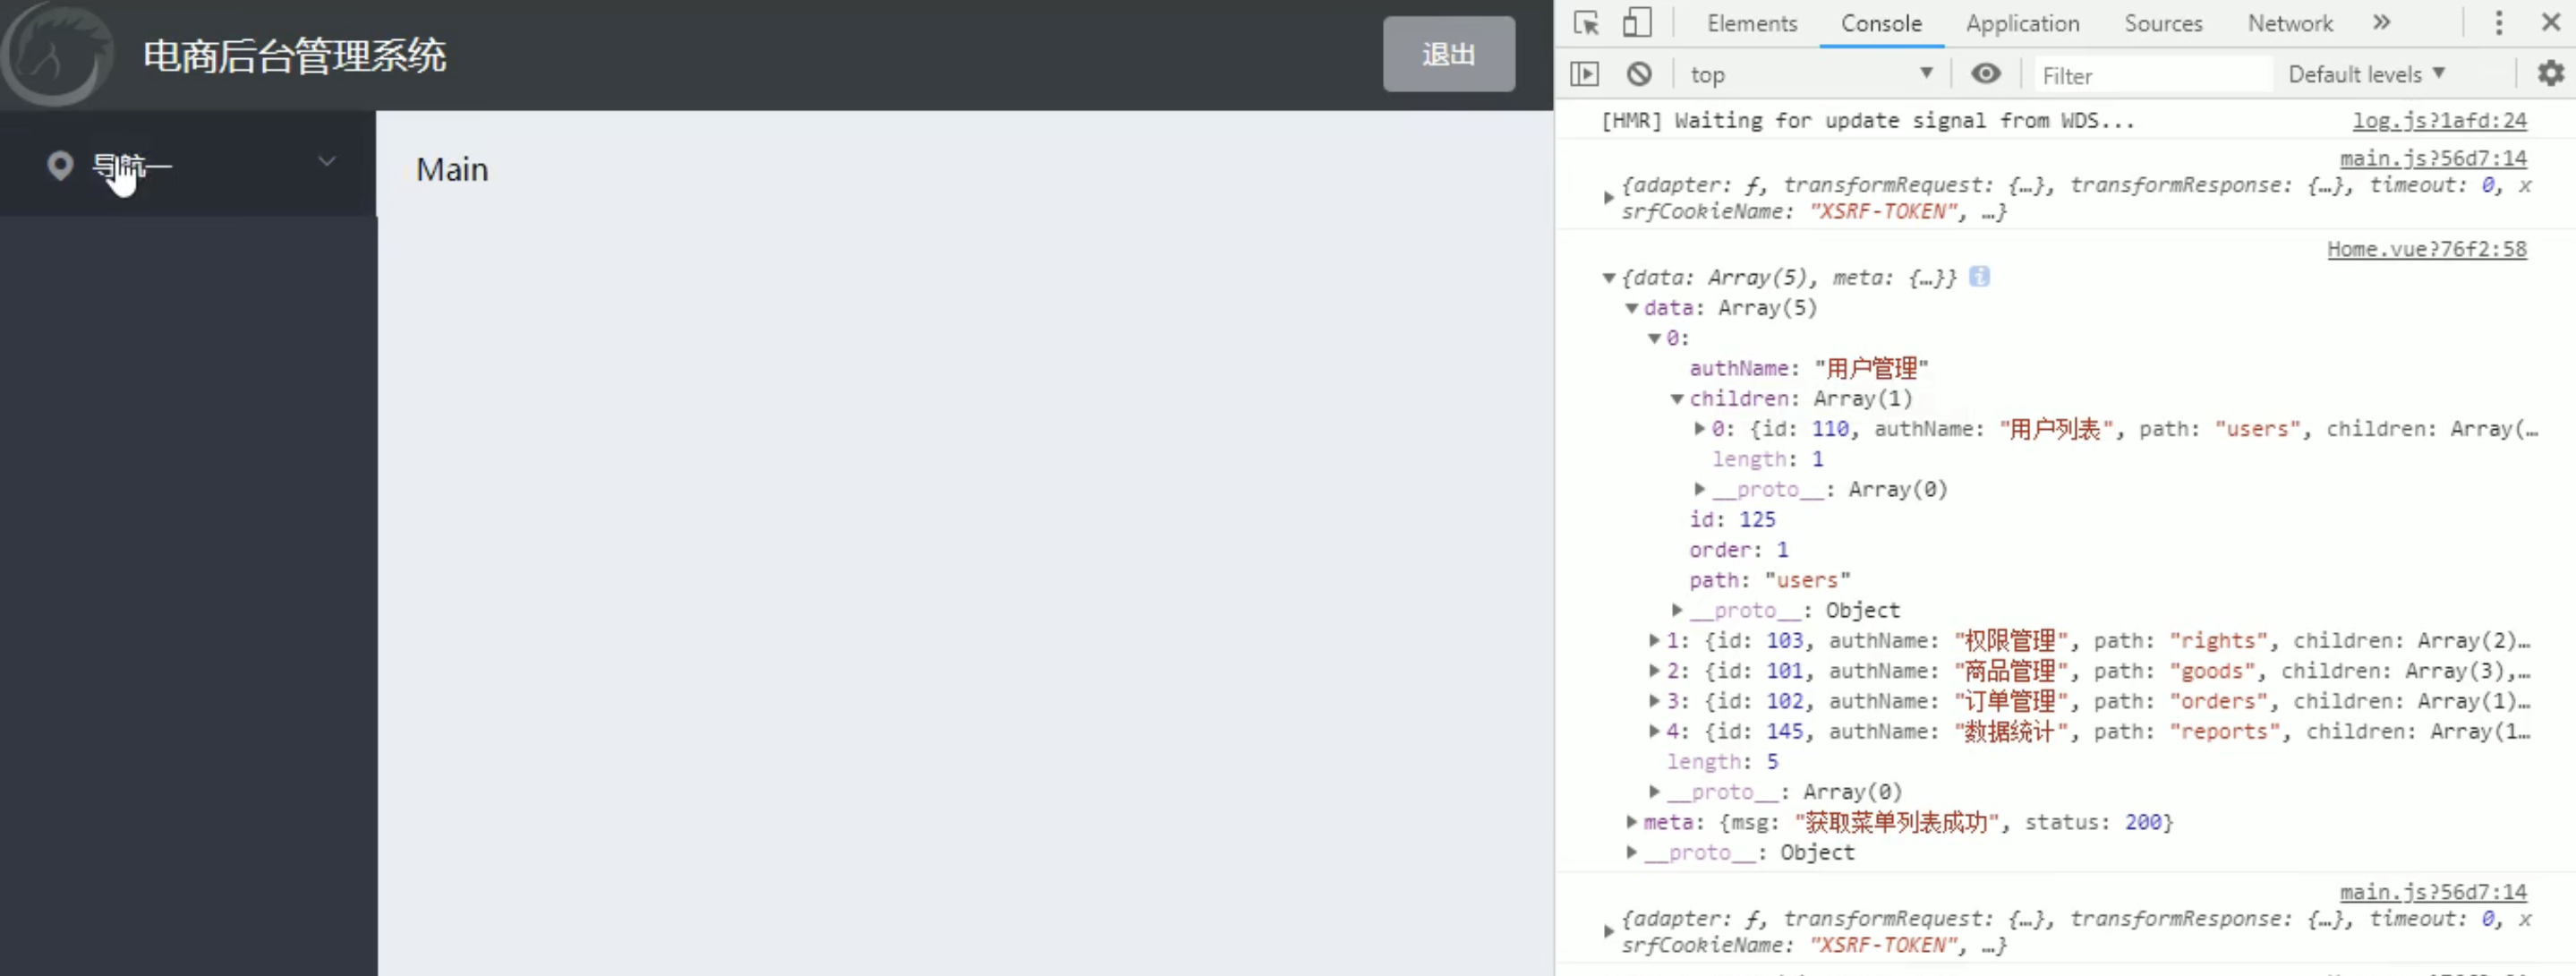Click the system logo image in header
The height and width of the screenshot is (976, 2576).
(56, 54)
